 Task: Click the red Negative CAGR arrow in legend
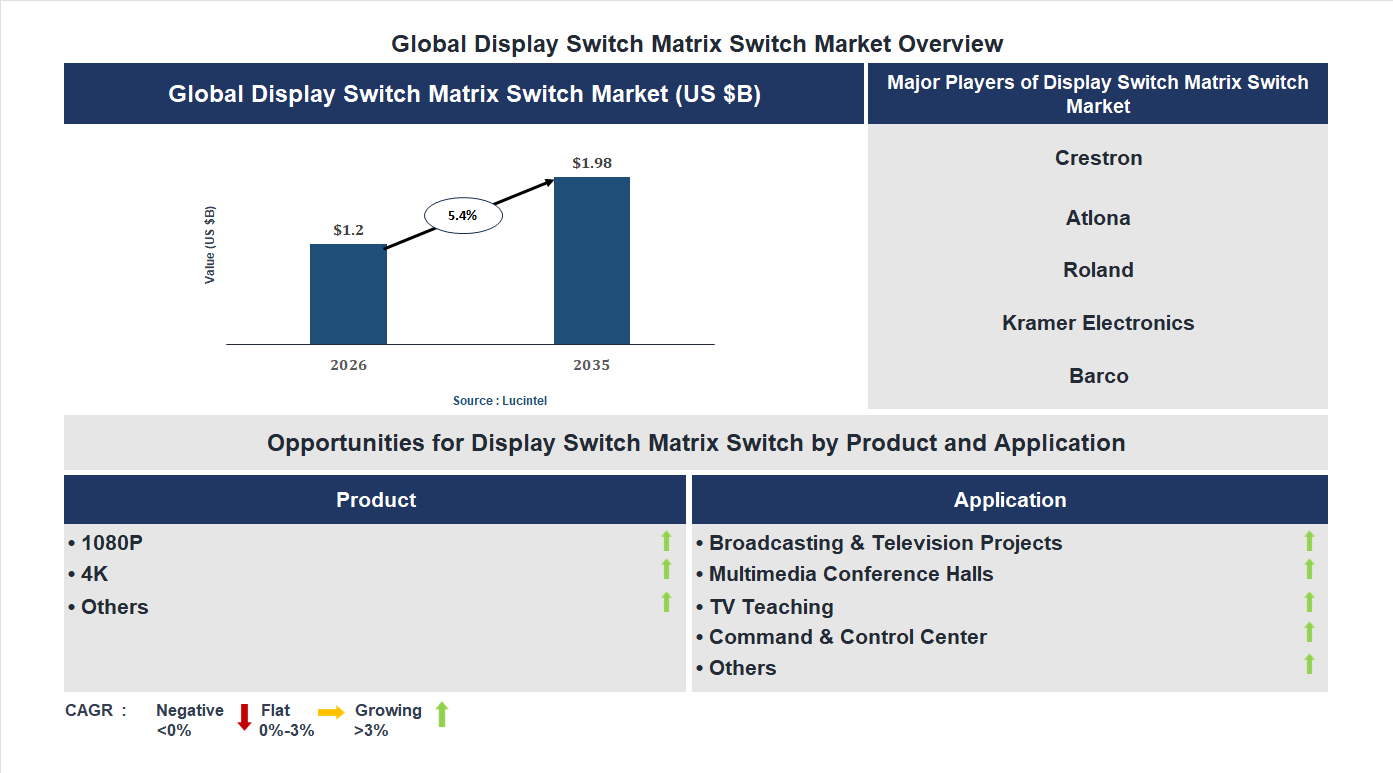coord(243,718)
